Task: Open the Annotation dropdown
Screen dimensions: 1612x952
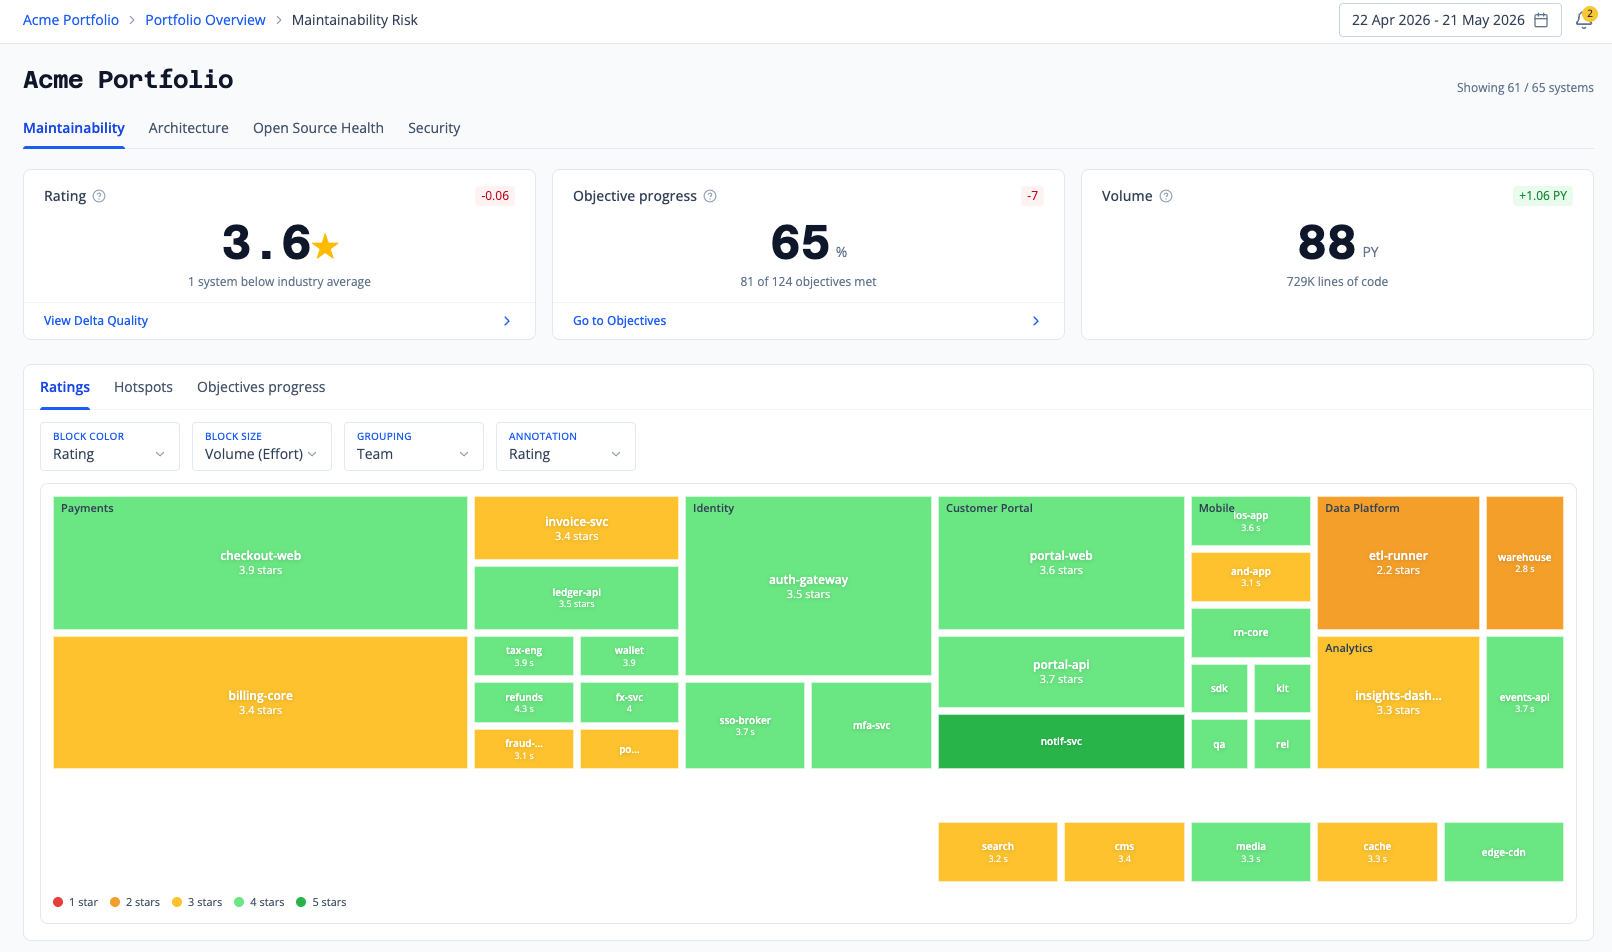Action: point(566,446)
